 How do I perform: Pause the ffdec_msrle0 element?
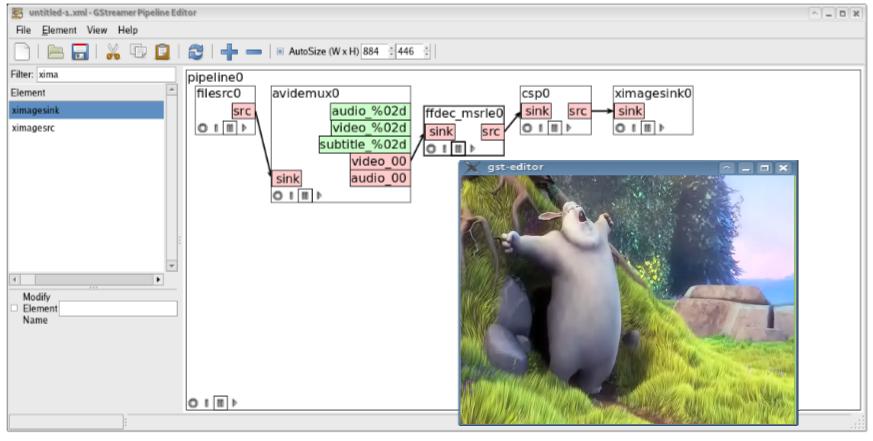pos(458,149)
